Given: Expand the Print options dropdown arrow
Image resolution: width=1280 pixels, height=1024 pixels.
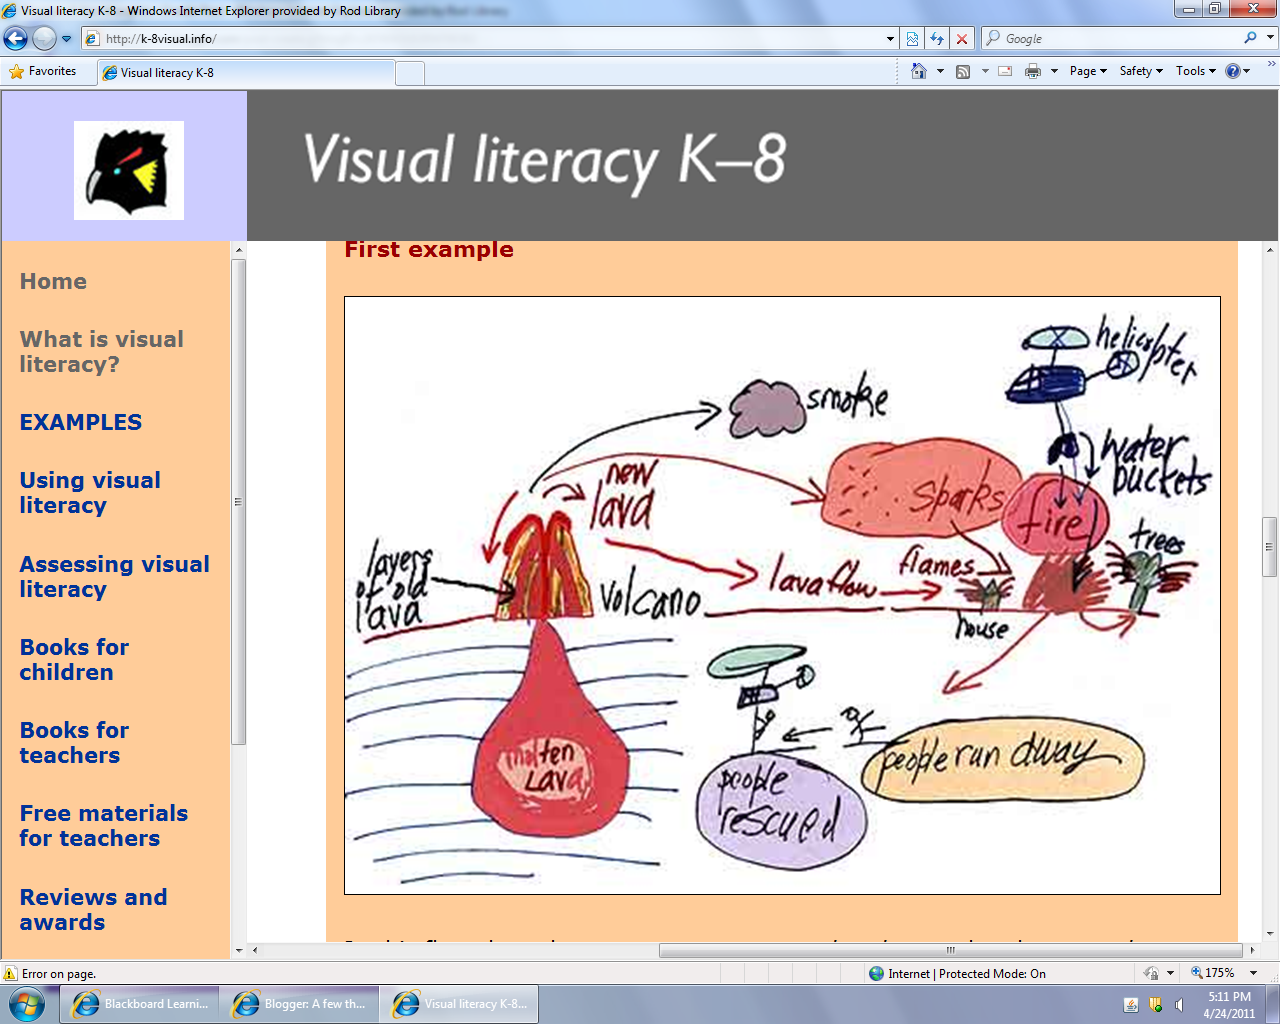Looking at the screenshot, I should [x=1054, y=71].
